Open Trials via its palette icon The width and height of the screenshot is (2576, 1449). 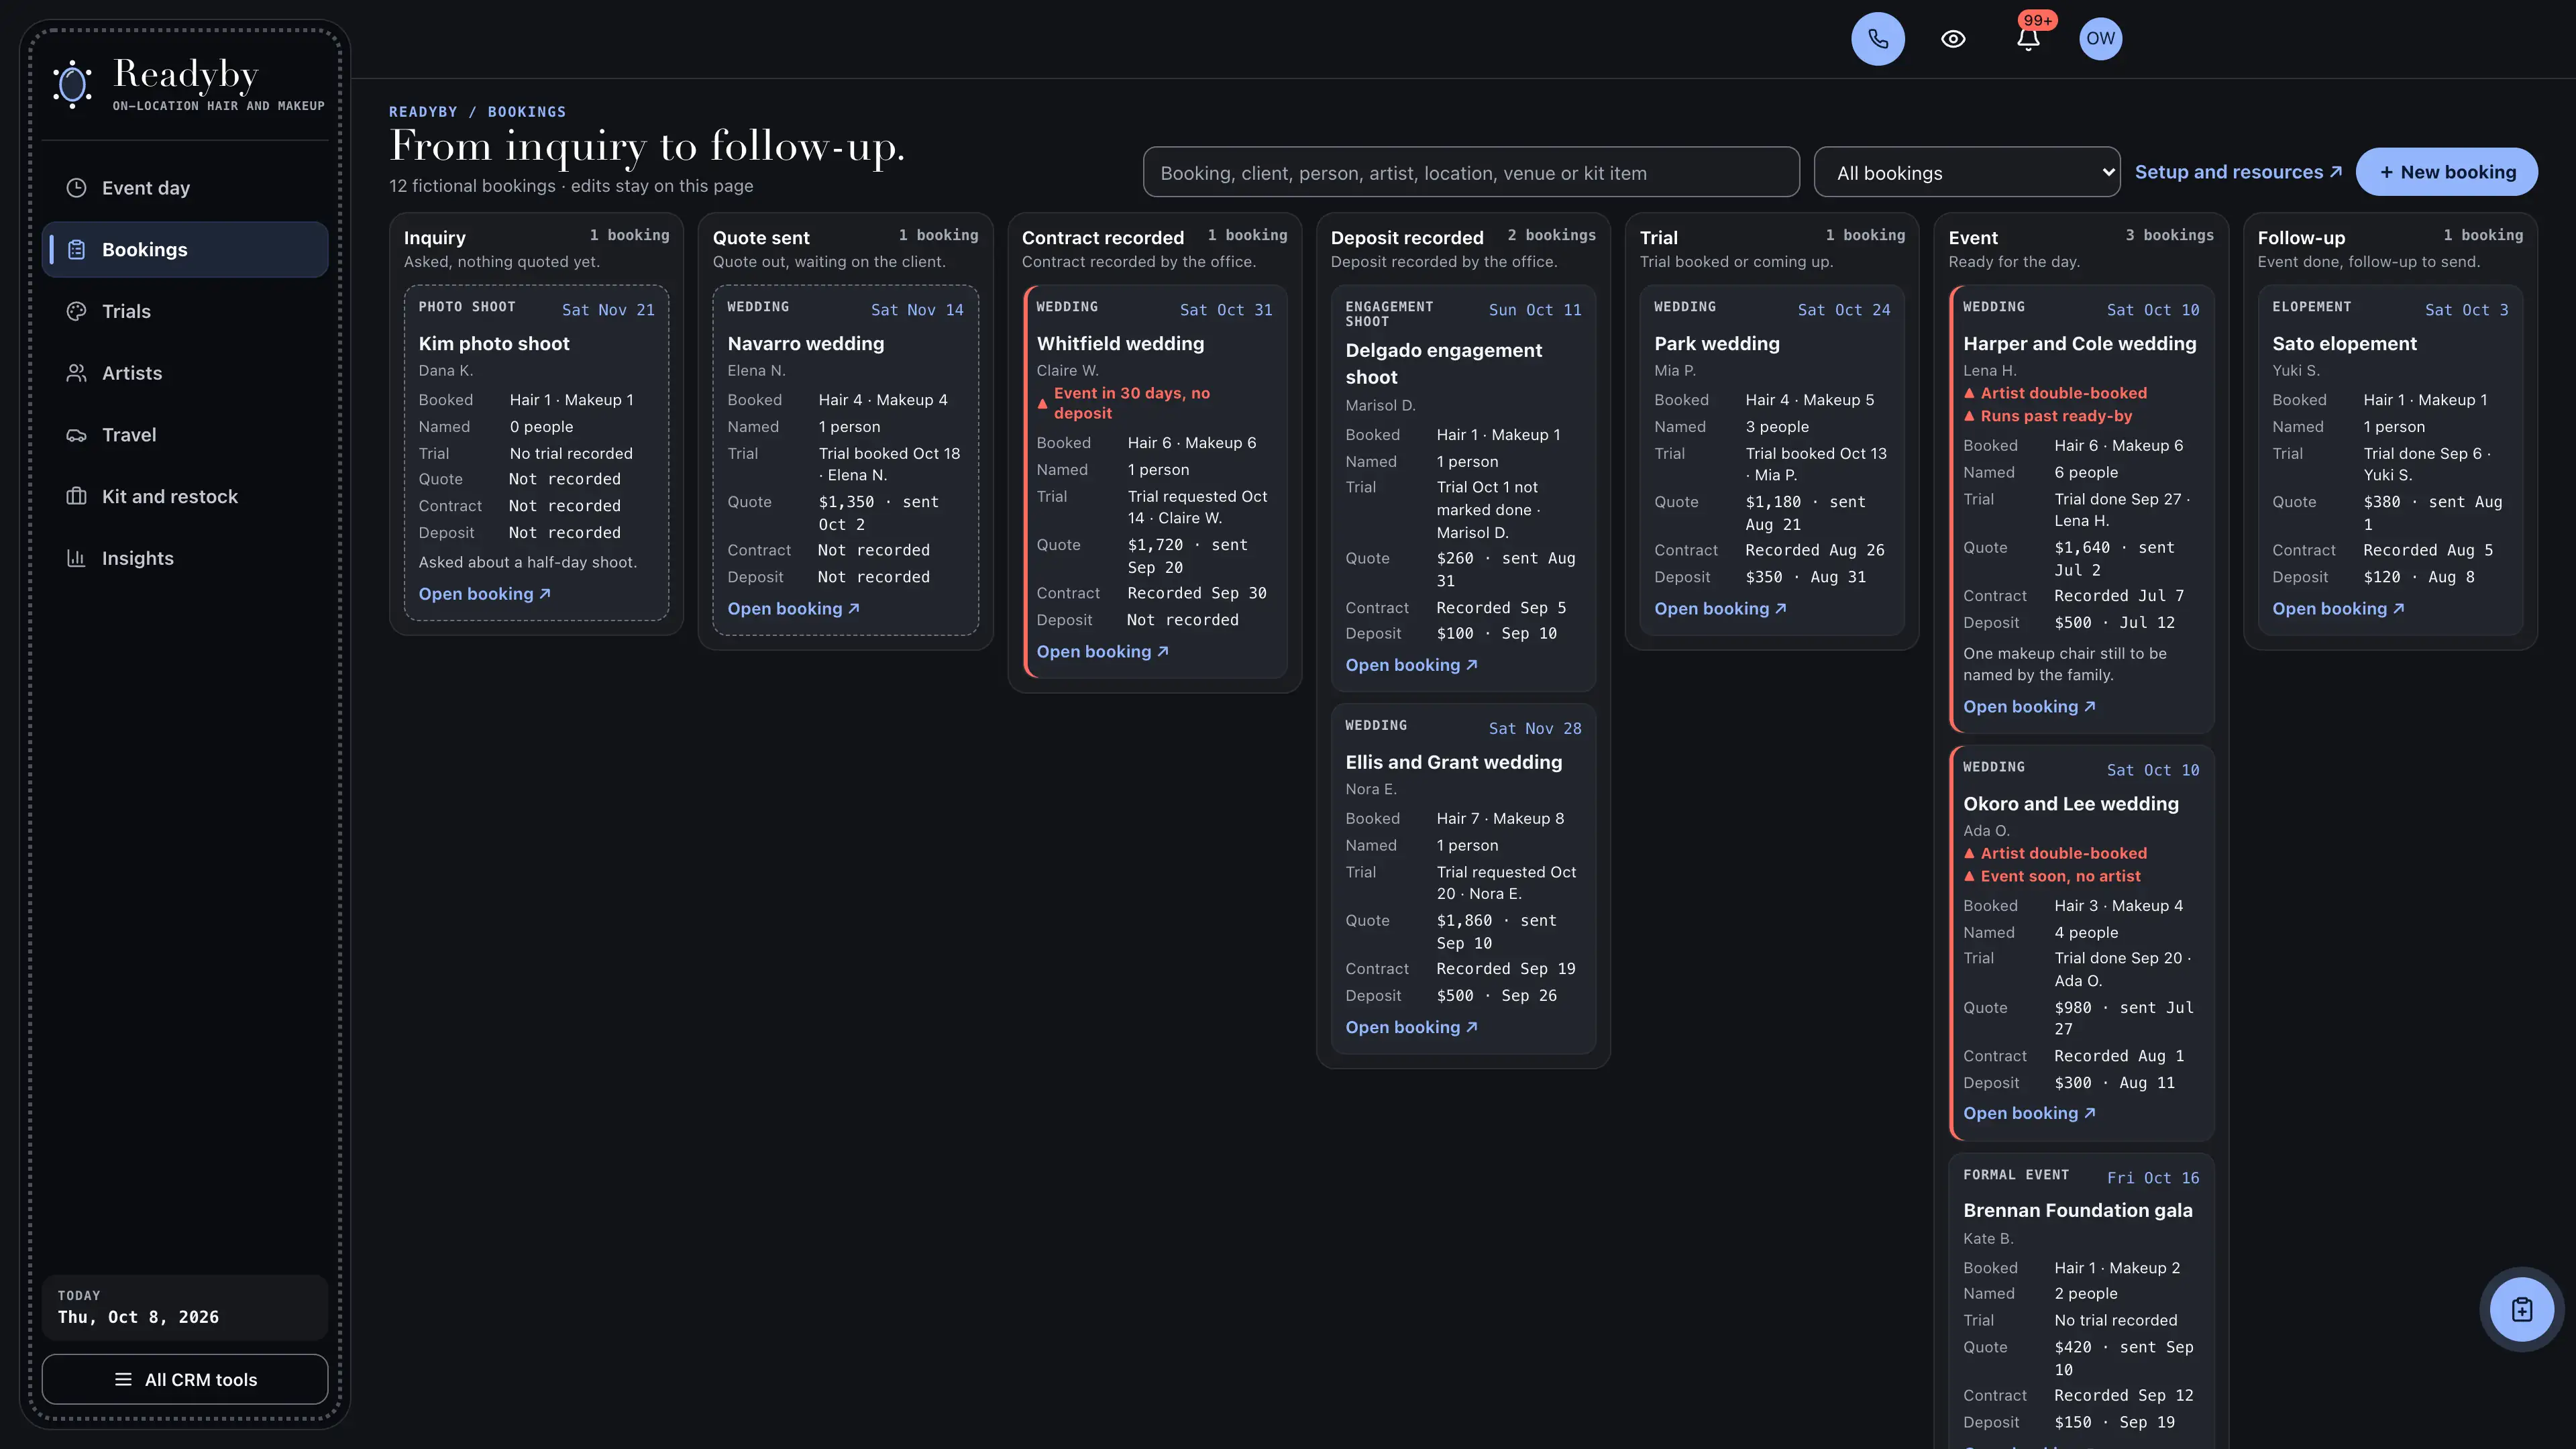coord(76,311)
